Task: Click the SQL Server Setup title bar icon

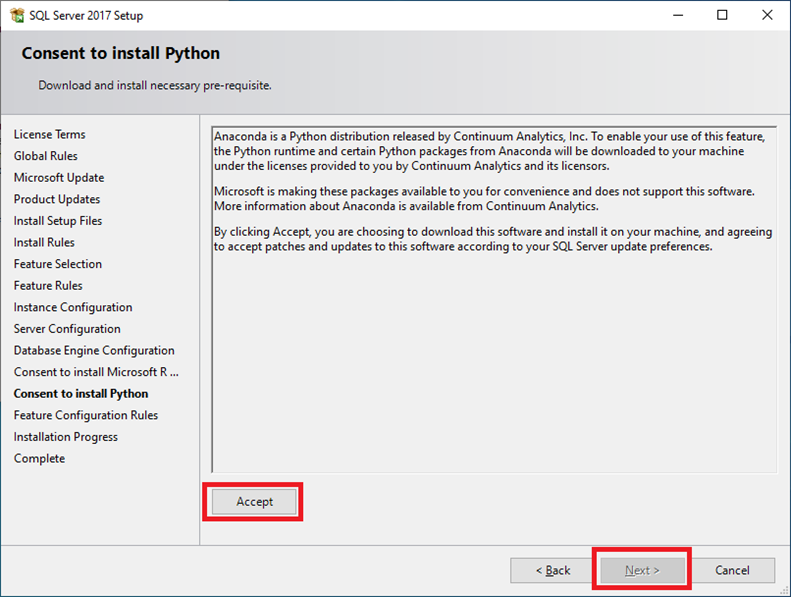Action: point(17,15)
